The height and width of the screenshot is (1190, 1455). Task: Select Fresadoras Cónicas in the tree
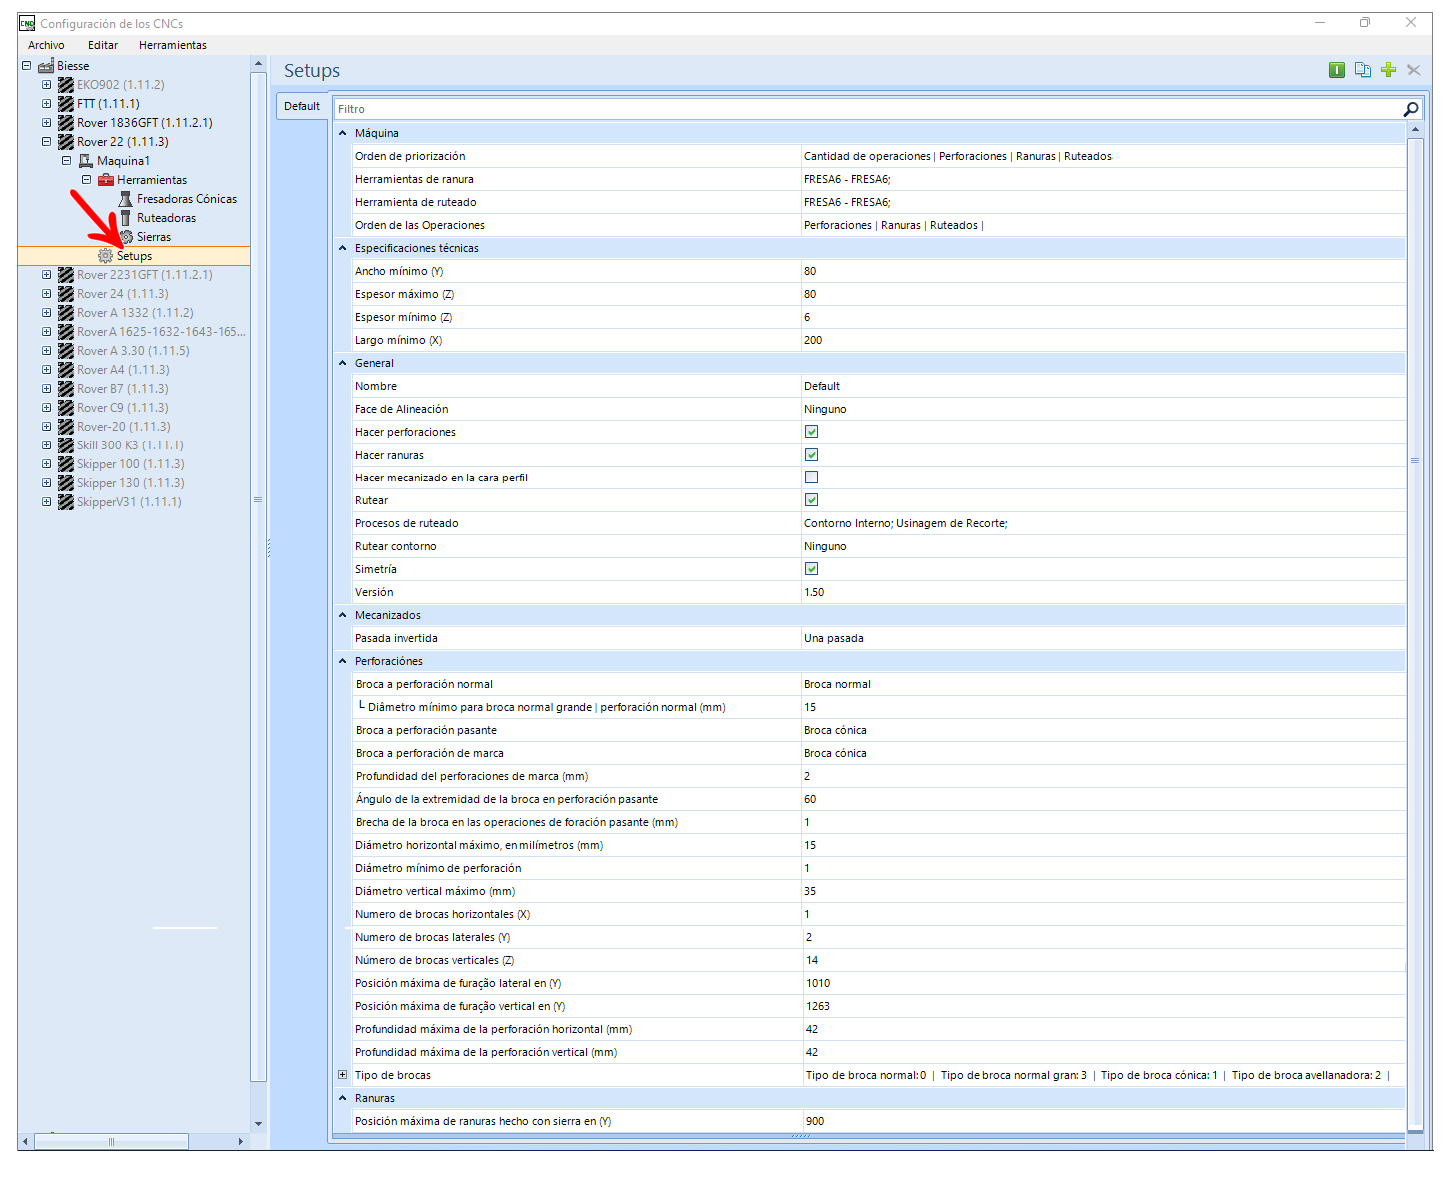pos(187,199)
